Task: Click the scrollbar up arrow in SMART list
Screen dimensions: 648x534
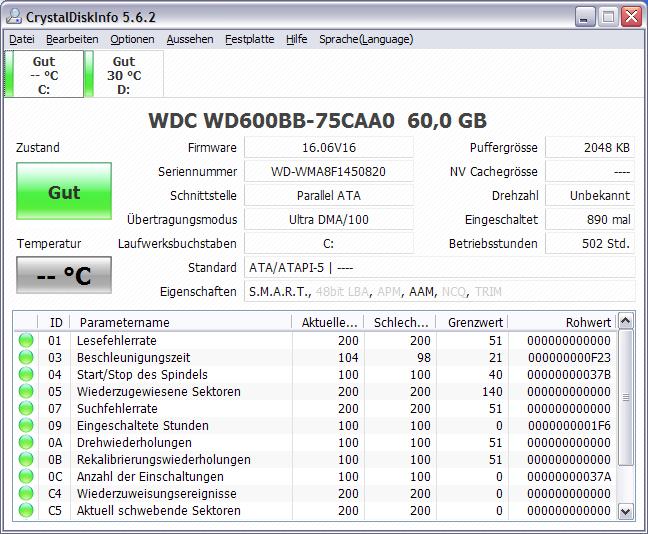Action: (626, 321)
